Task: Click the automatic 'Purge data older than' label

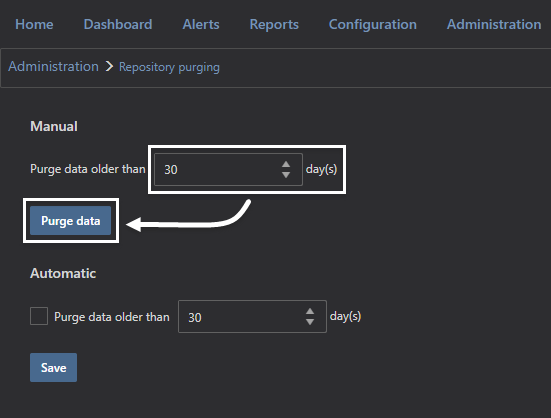Action: (112, 317)
